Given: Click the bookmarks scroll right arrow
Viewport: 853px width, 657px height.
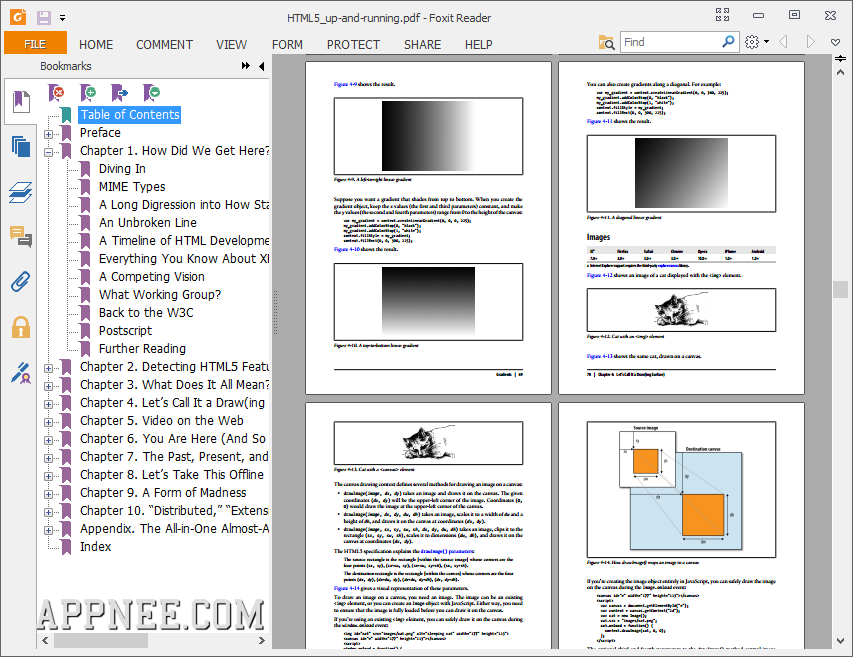Looking at the screenshot, I should (x=262, y=640).
